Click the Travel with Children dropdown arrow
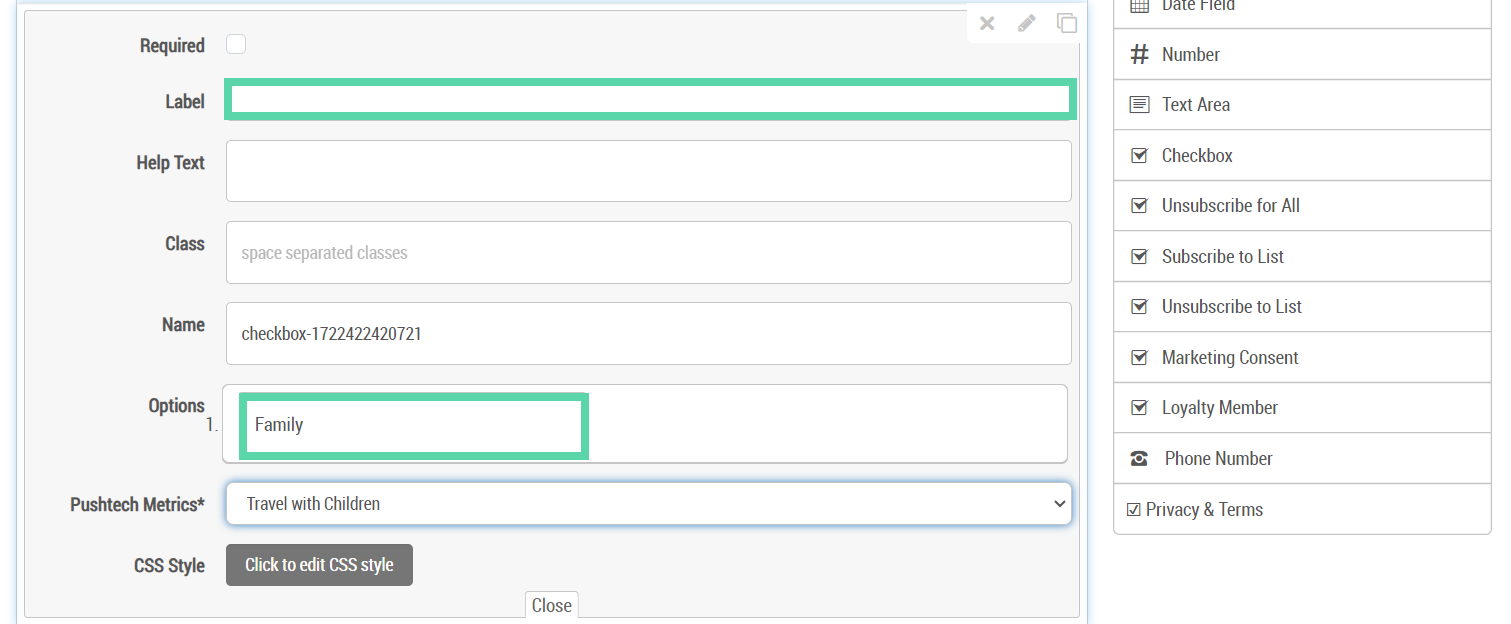This screenshot has height=624, width=1511. click(x=1060, y=504)
